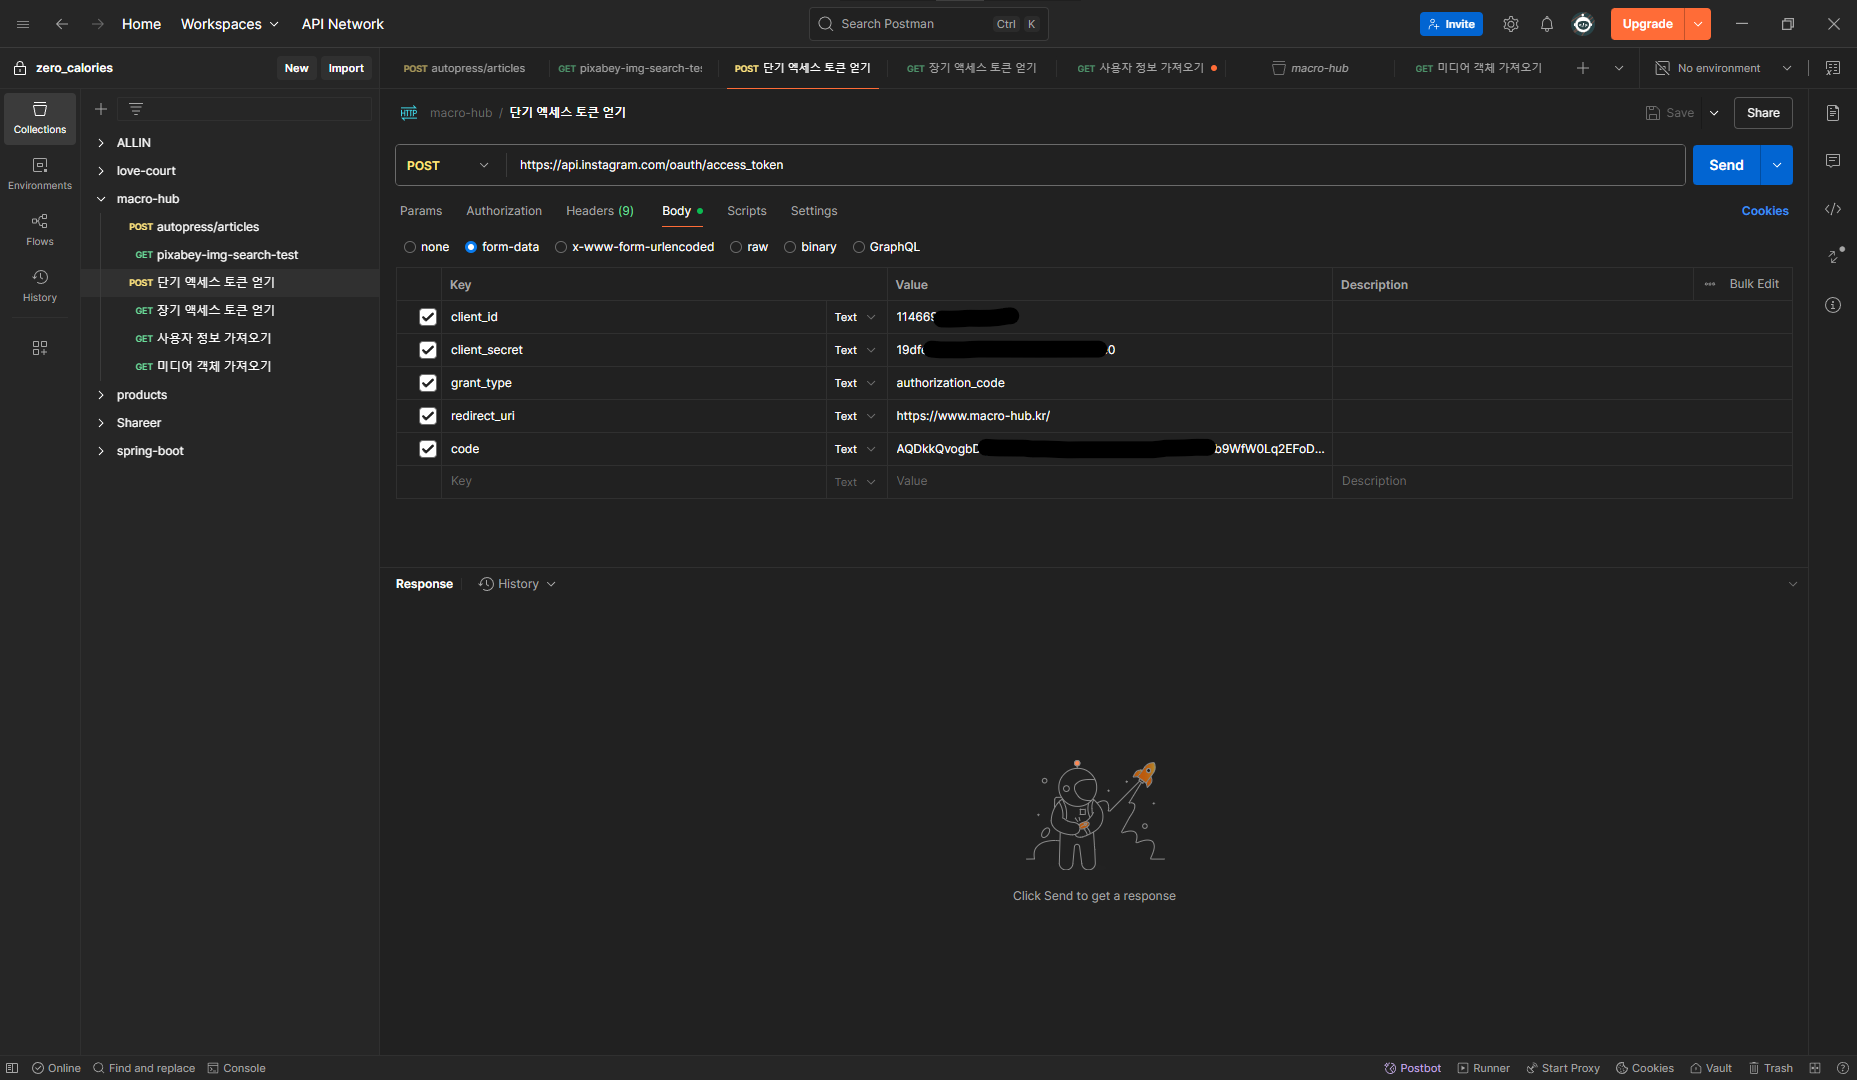This screenshot has height=1080, width=1857.
Task: Open the user avatar menu
Action: [1583, 24]
